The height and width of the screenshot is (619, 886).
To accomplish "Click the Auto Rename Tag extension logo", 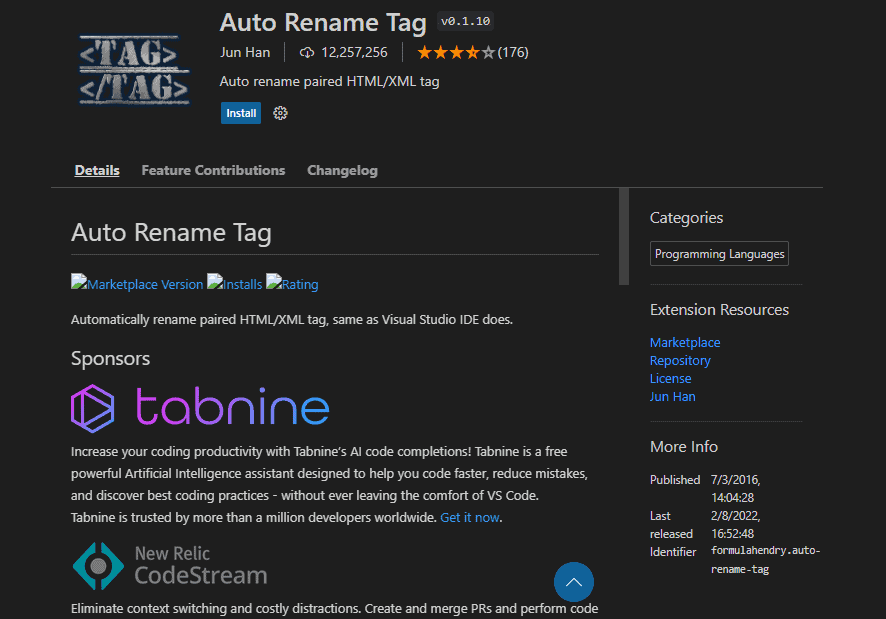I will pyautogui.click(x=134, y=70).
